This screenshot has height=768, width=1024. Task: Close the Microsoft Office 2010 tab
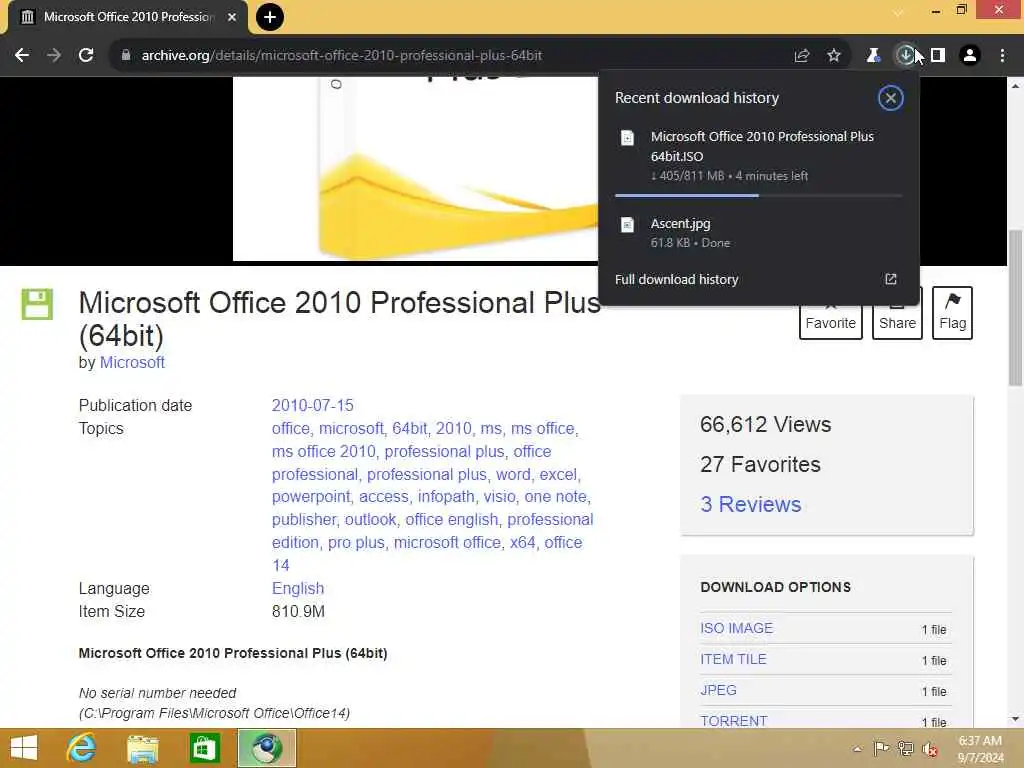(232, 17)
